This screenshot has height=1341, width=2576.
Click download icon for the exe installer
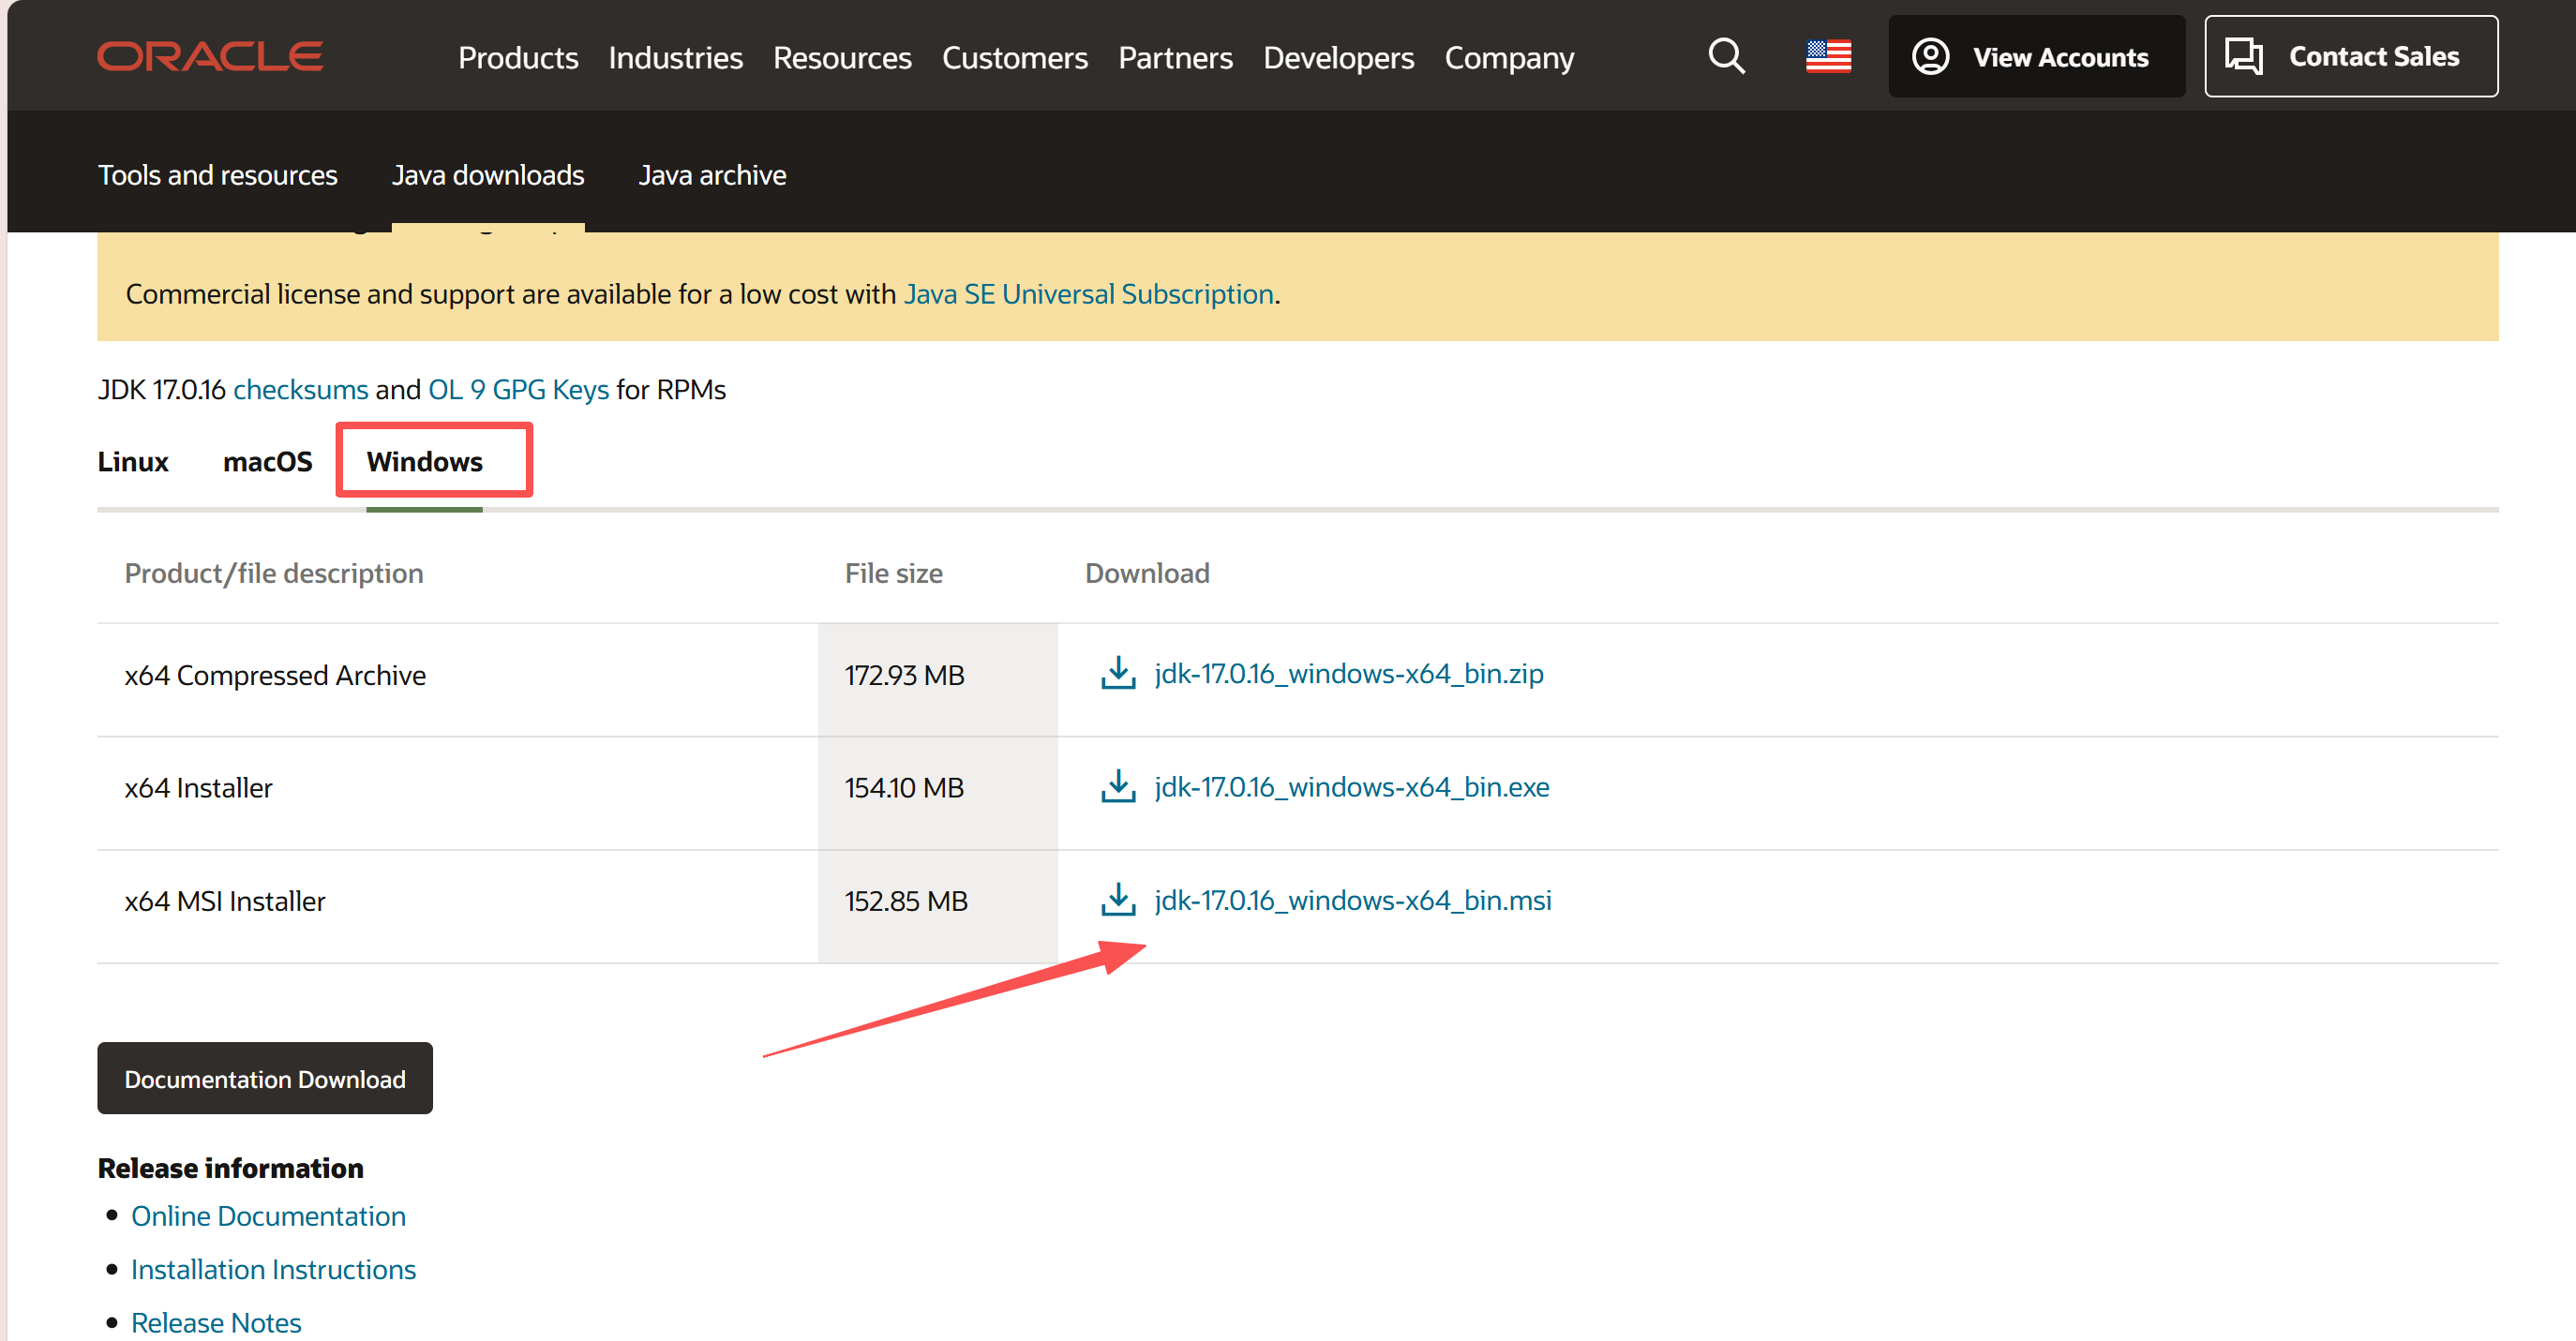[1118, 786]
